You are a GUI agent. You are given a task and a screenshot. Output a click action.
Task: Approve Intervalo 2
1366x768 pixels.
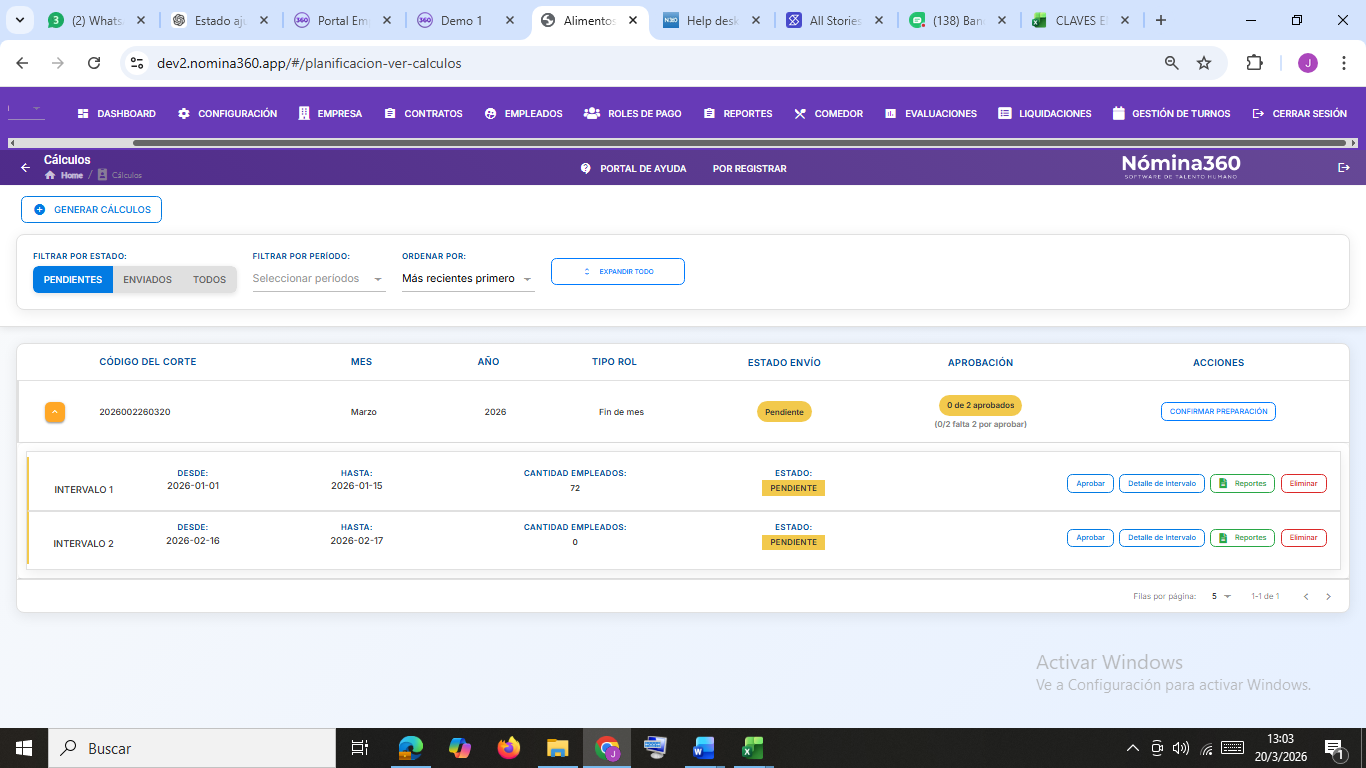(1090, 538)
